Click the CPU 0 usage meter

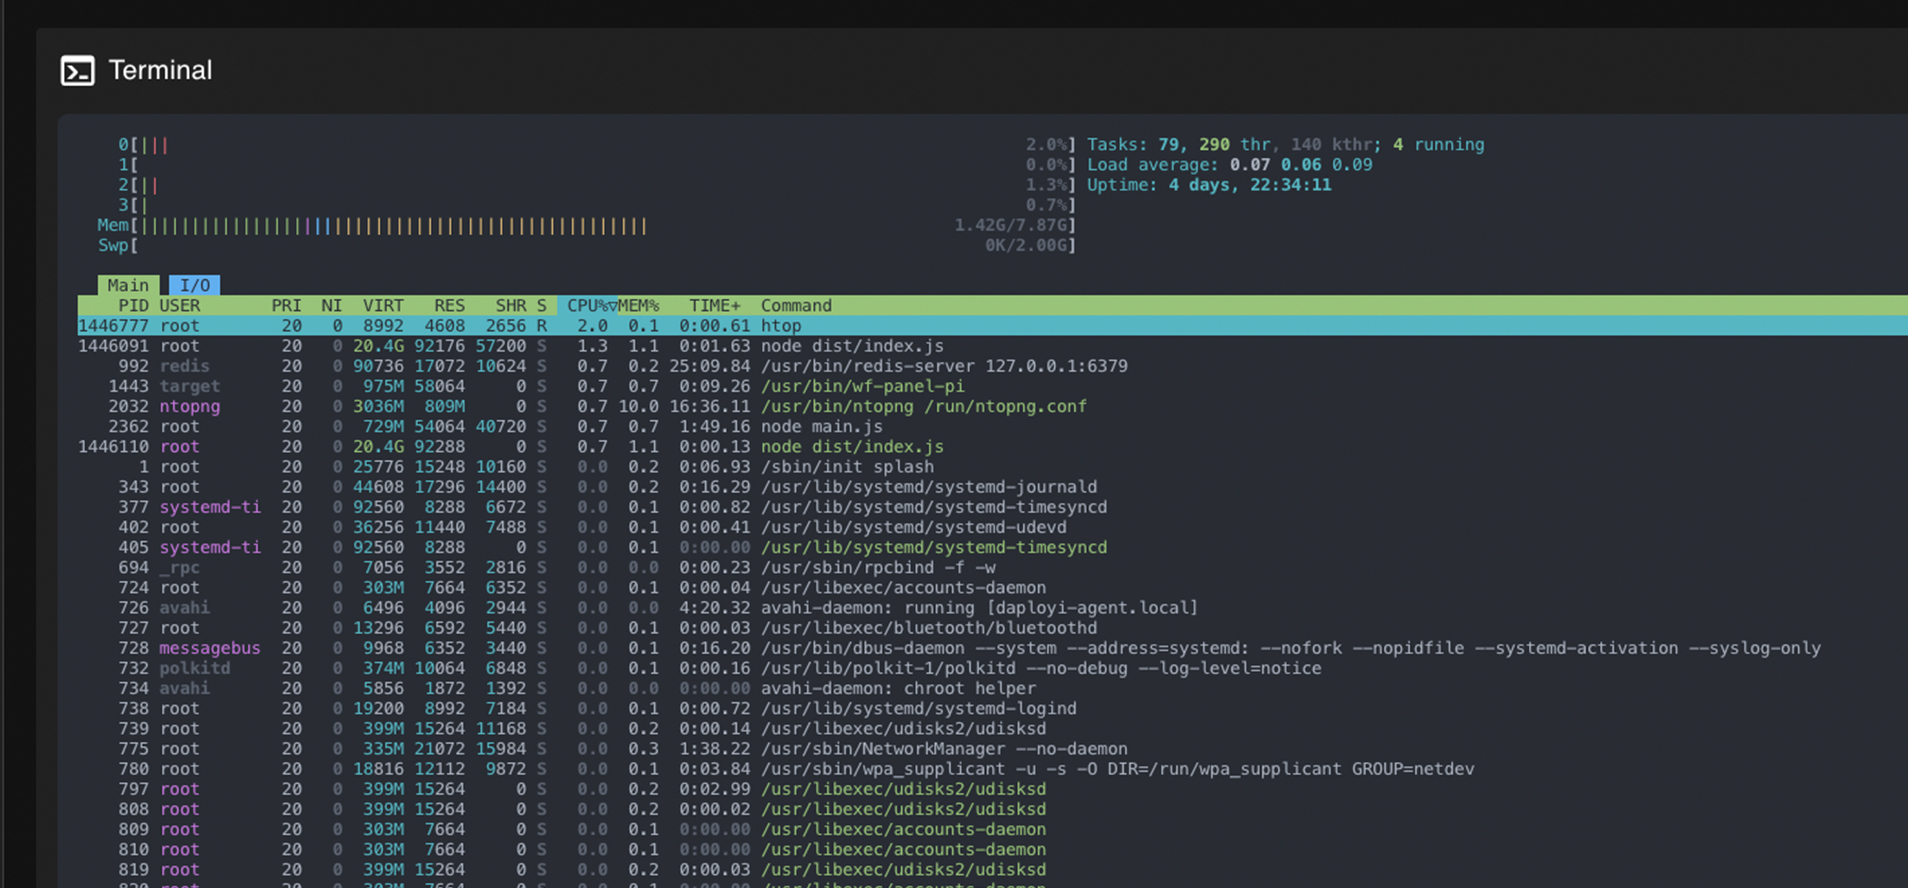pos(597,145)
